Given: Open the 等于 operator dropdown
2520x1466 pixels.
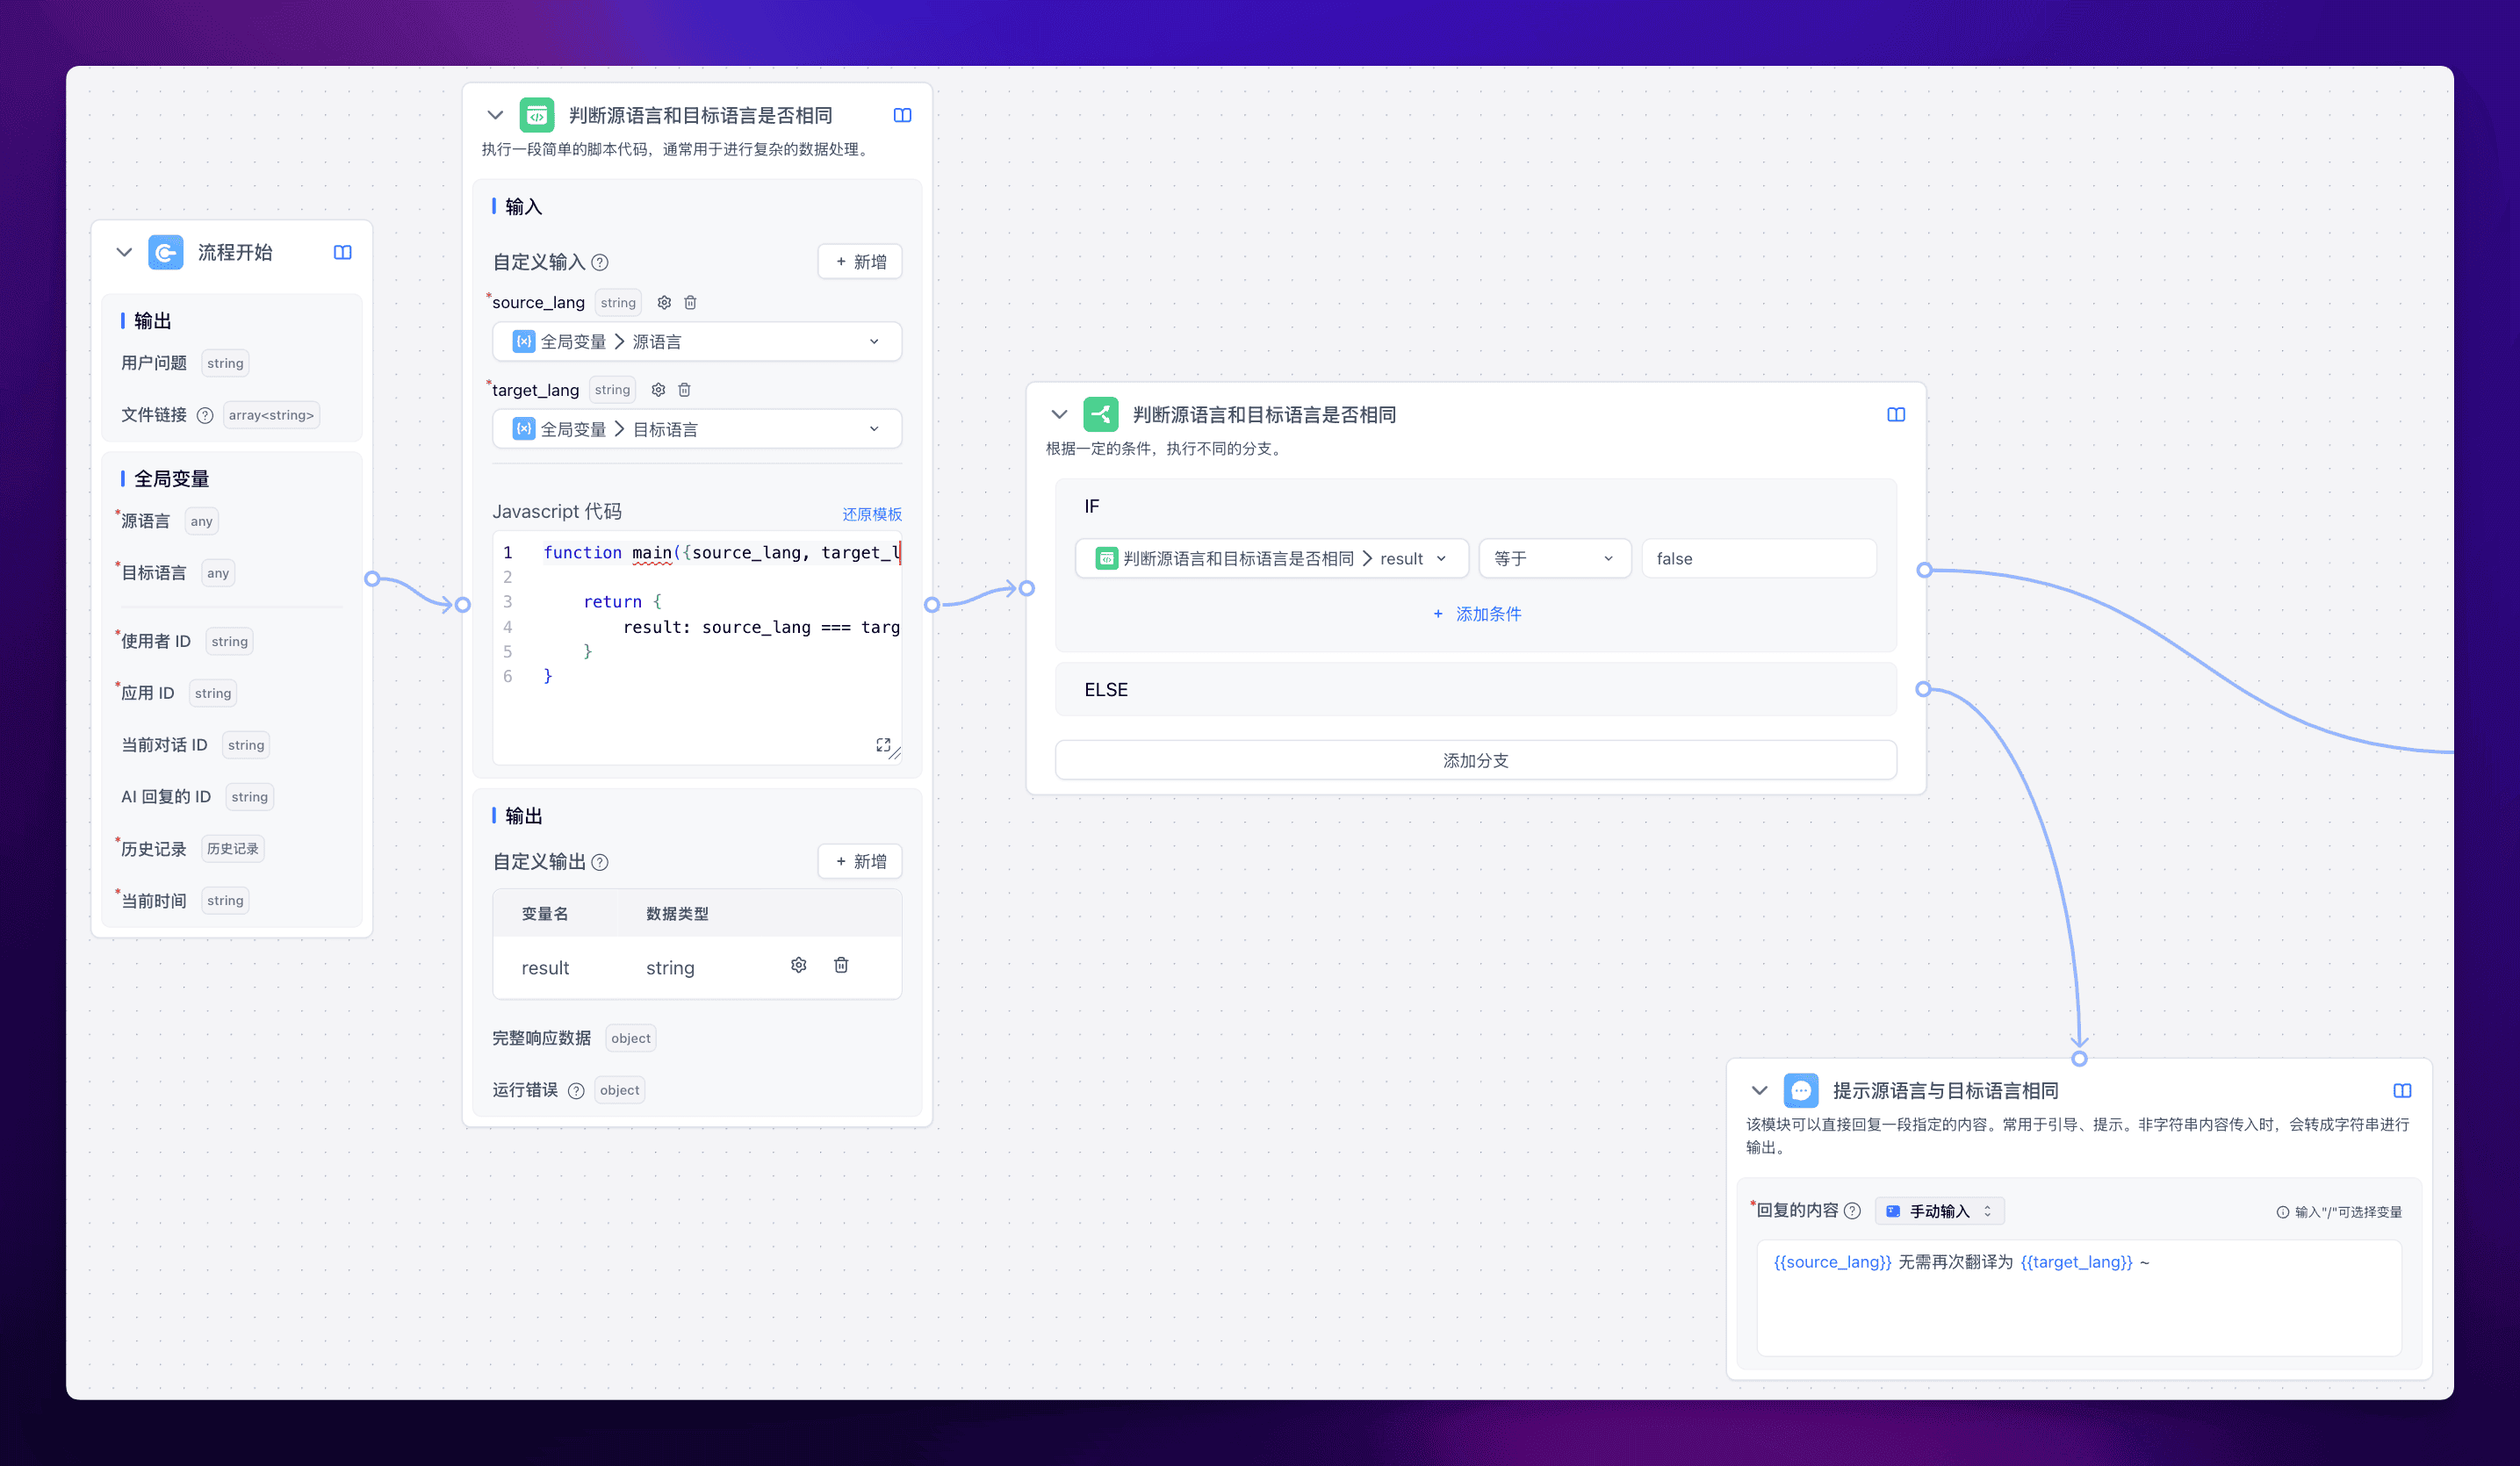Looking at the screenshot, I should coord(1555,558).
